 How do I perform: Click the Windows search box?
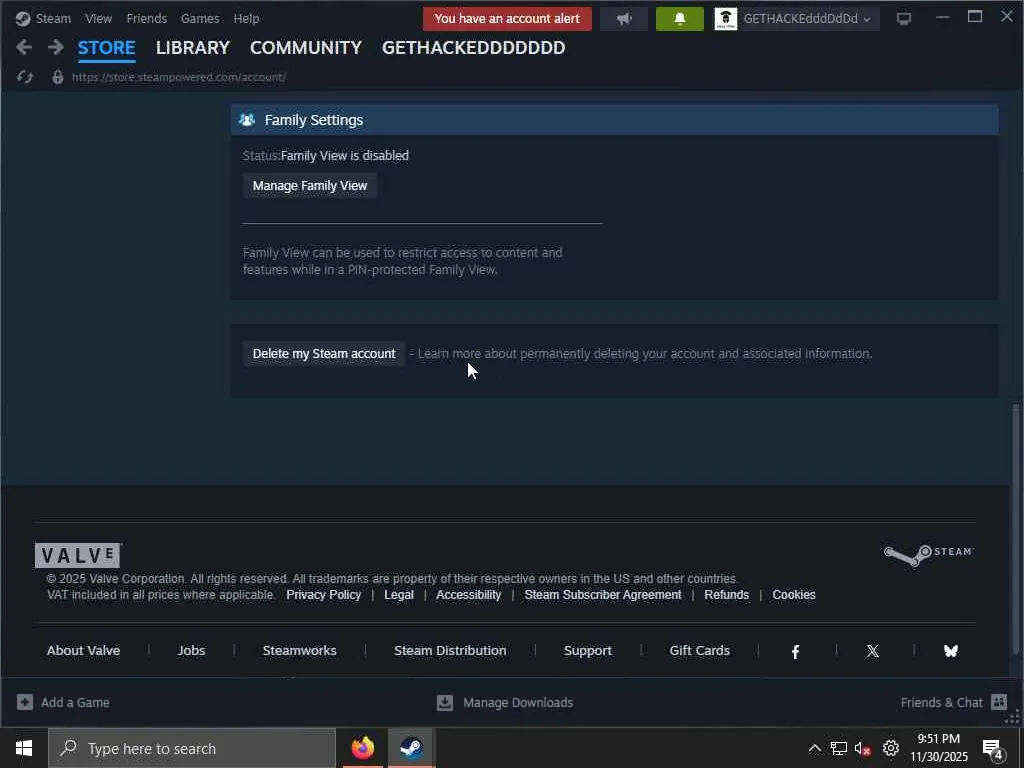192,748
